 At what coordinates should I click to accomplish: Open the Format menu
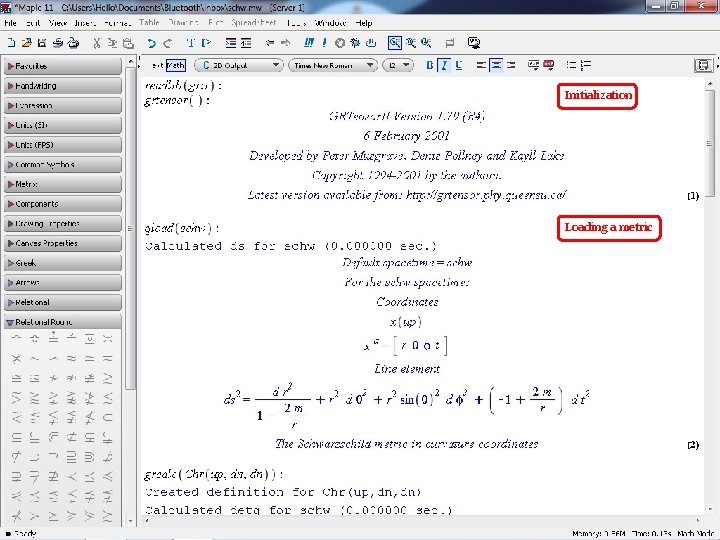(x=117, y=23)
